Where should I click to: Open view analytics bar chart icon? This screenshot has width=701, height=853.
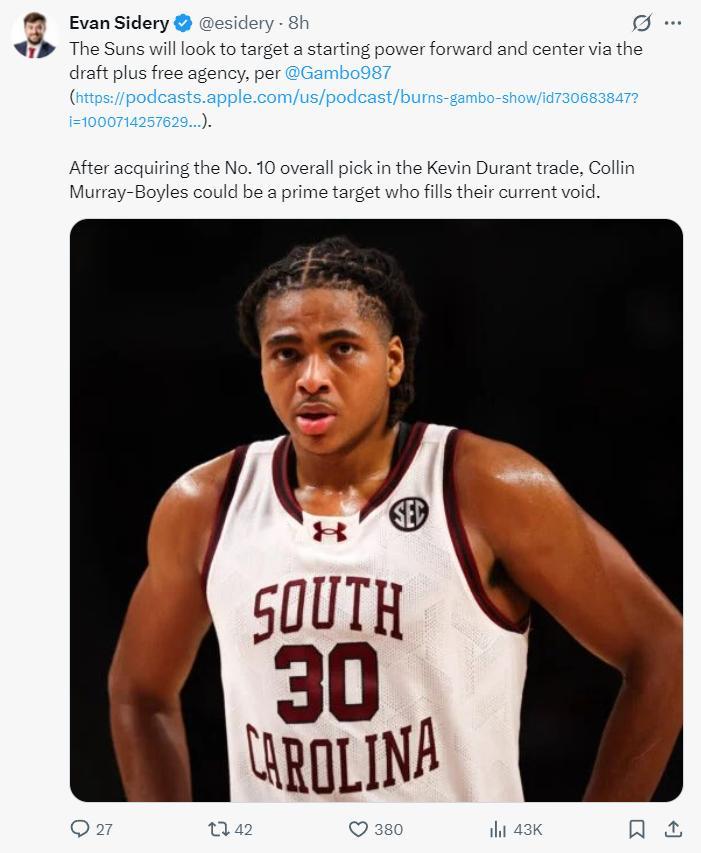498,829
